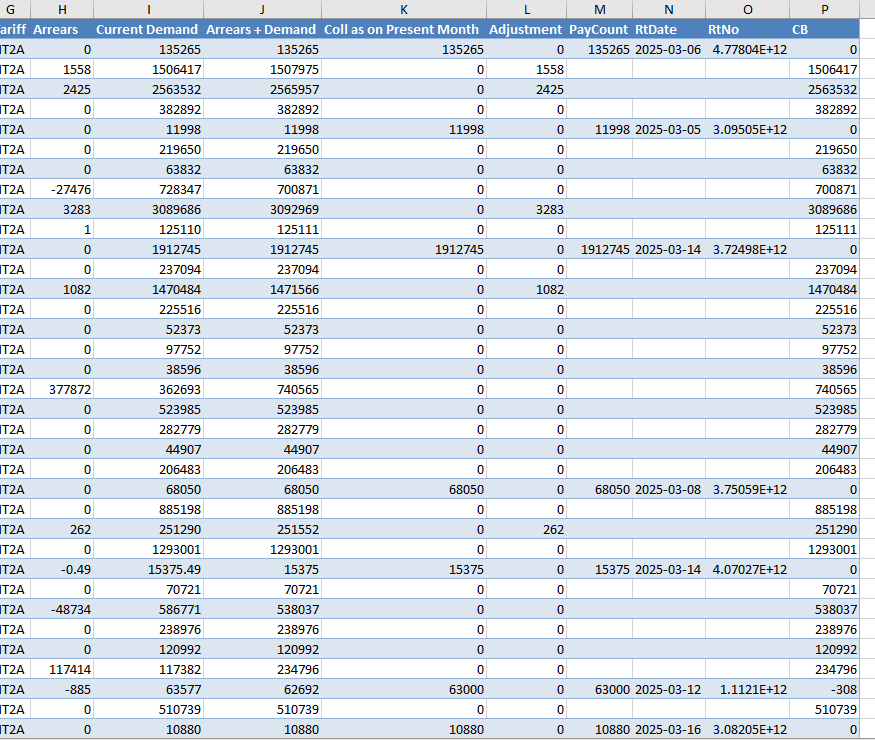Select Coll as on Present Month cell 63000

(403, 690)
